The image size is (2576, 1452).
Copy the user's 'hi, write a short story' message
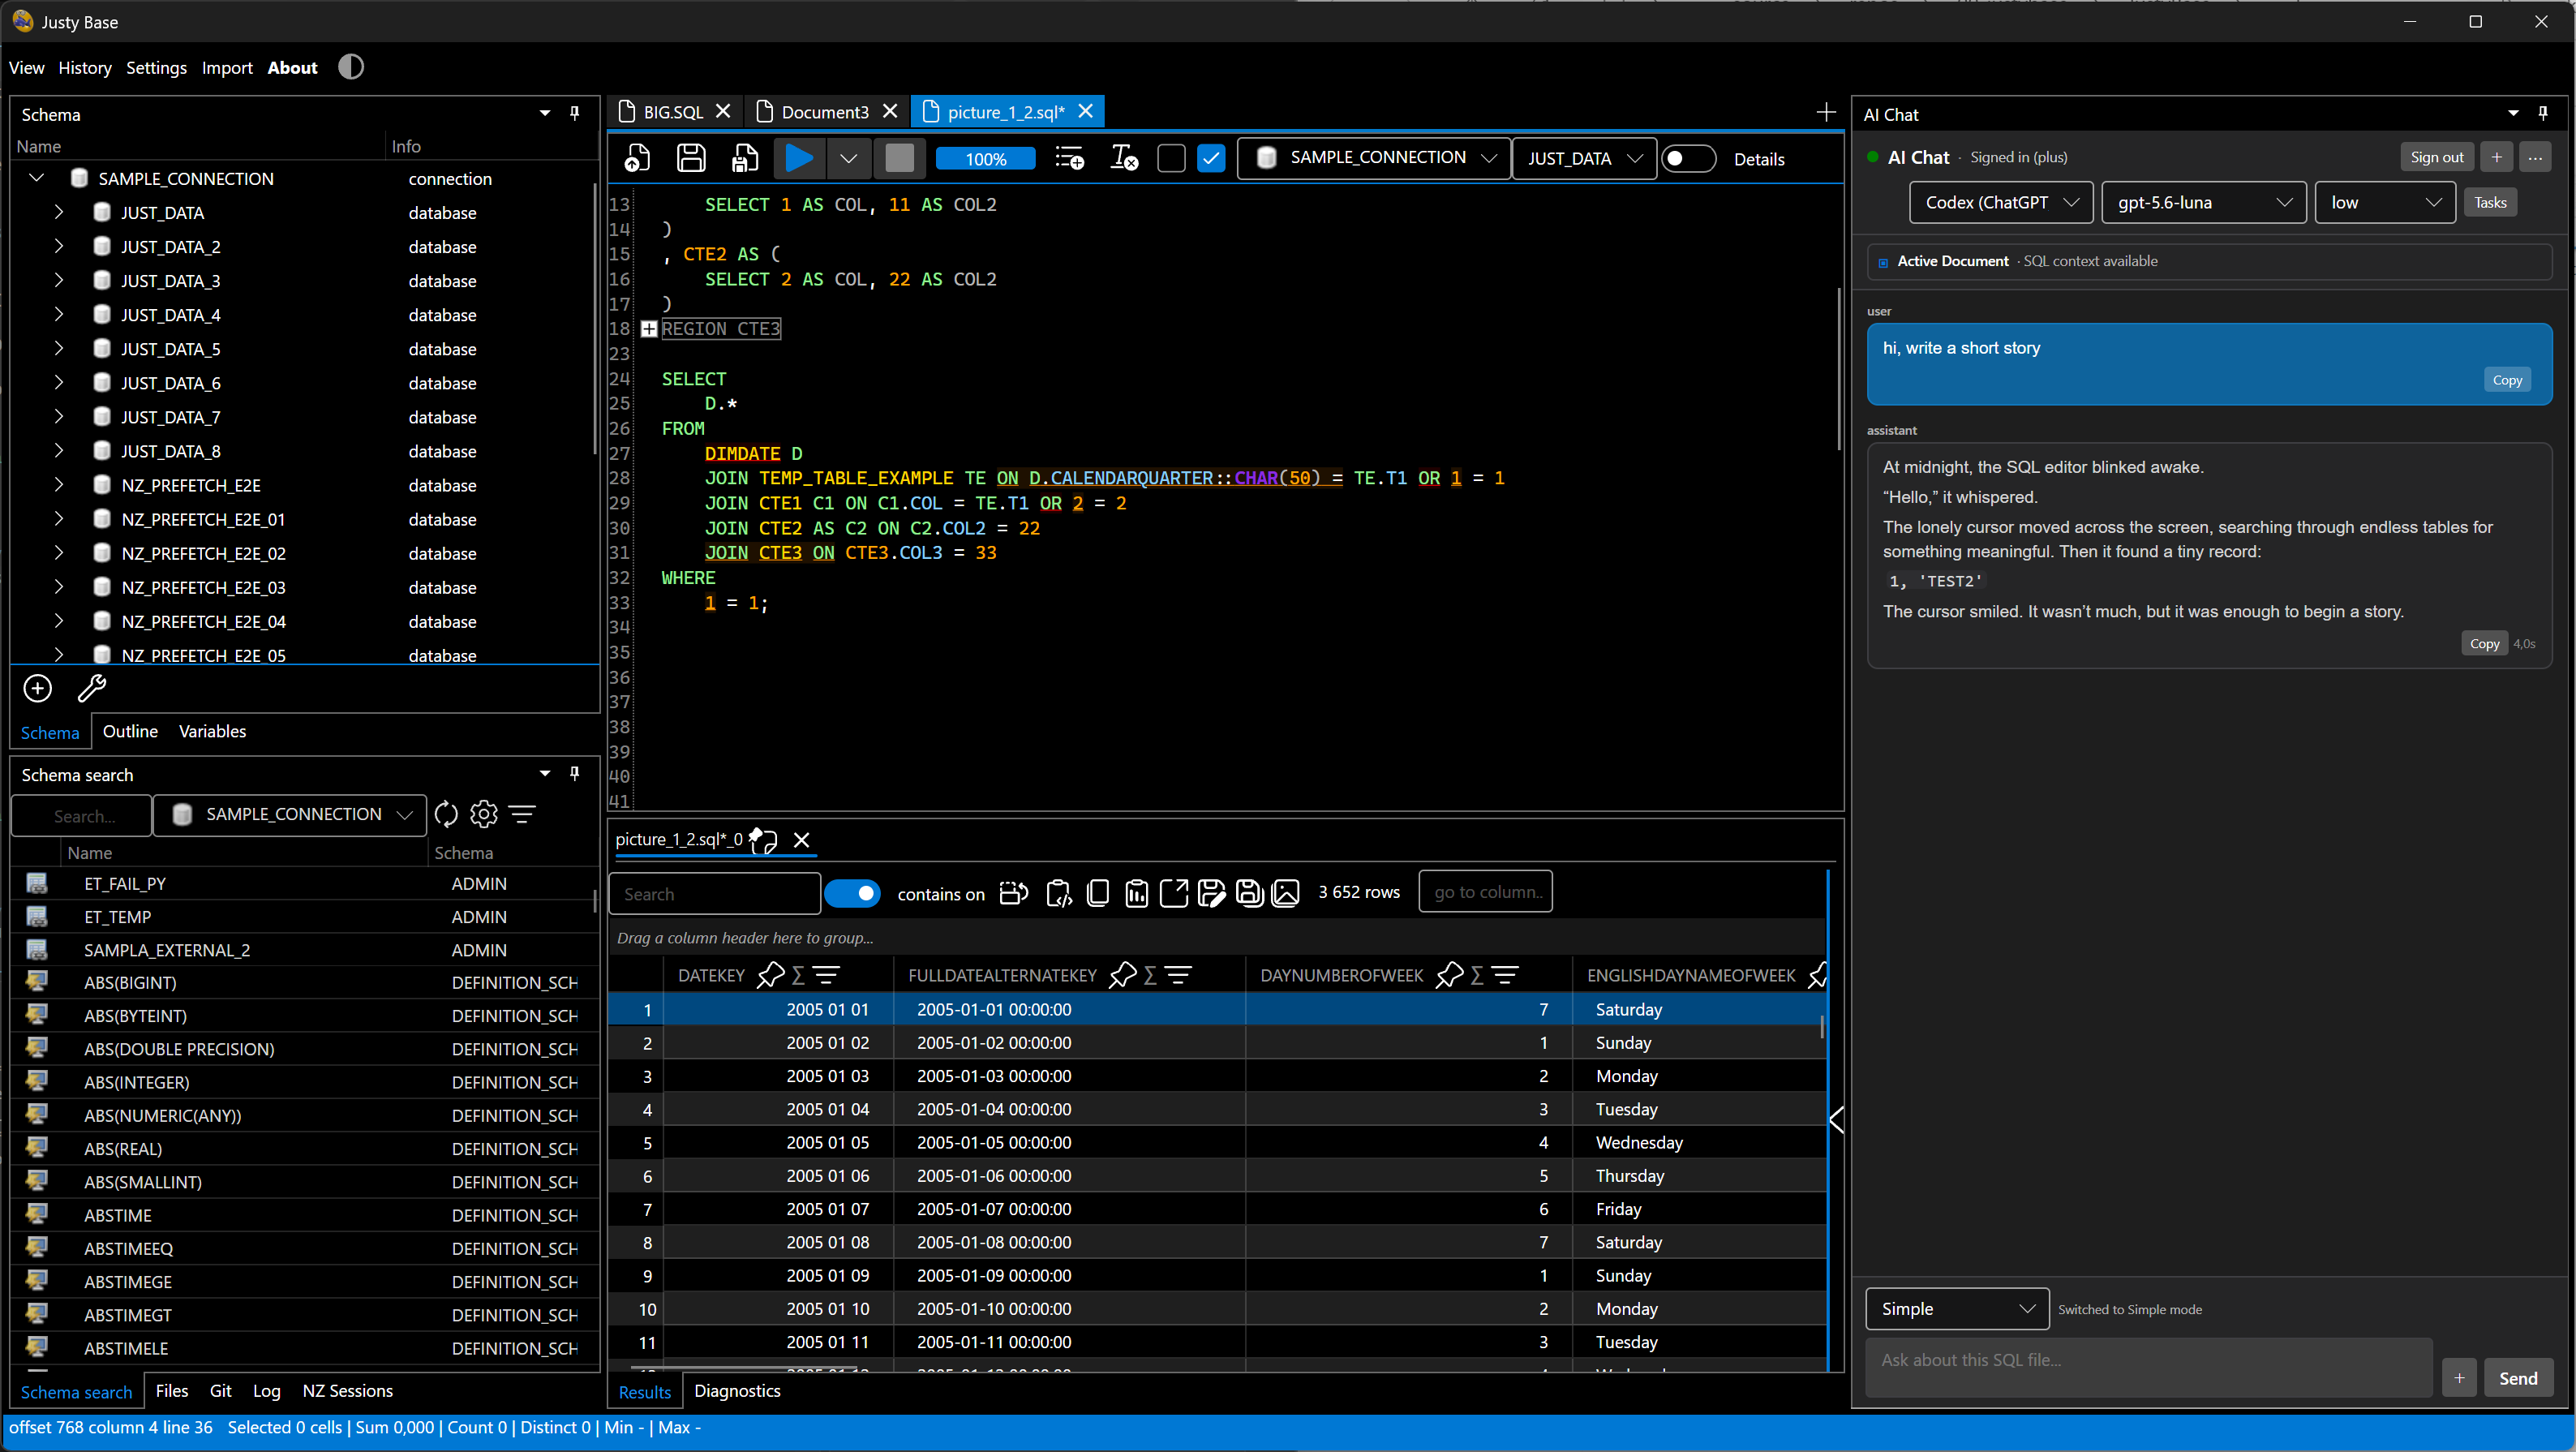[2507, 380]
